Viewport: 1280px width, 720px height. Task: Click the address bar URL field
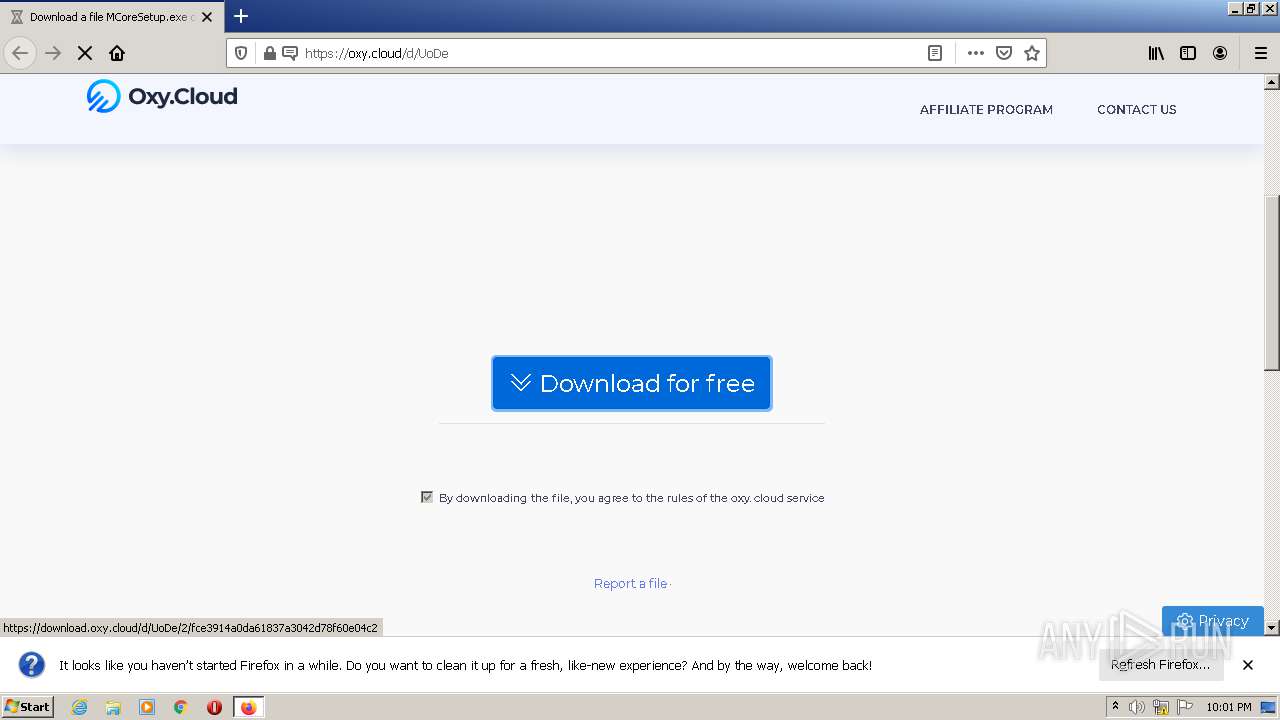pos(610,53)
